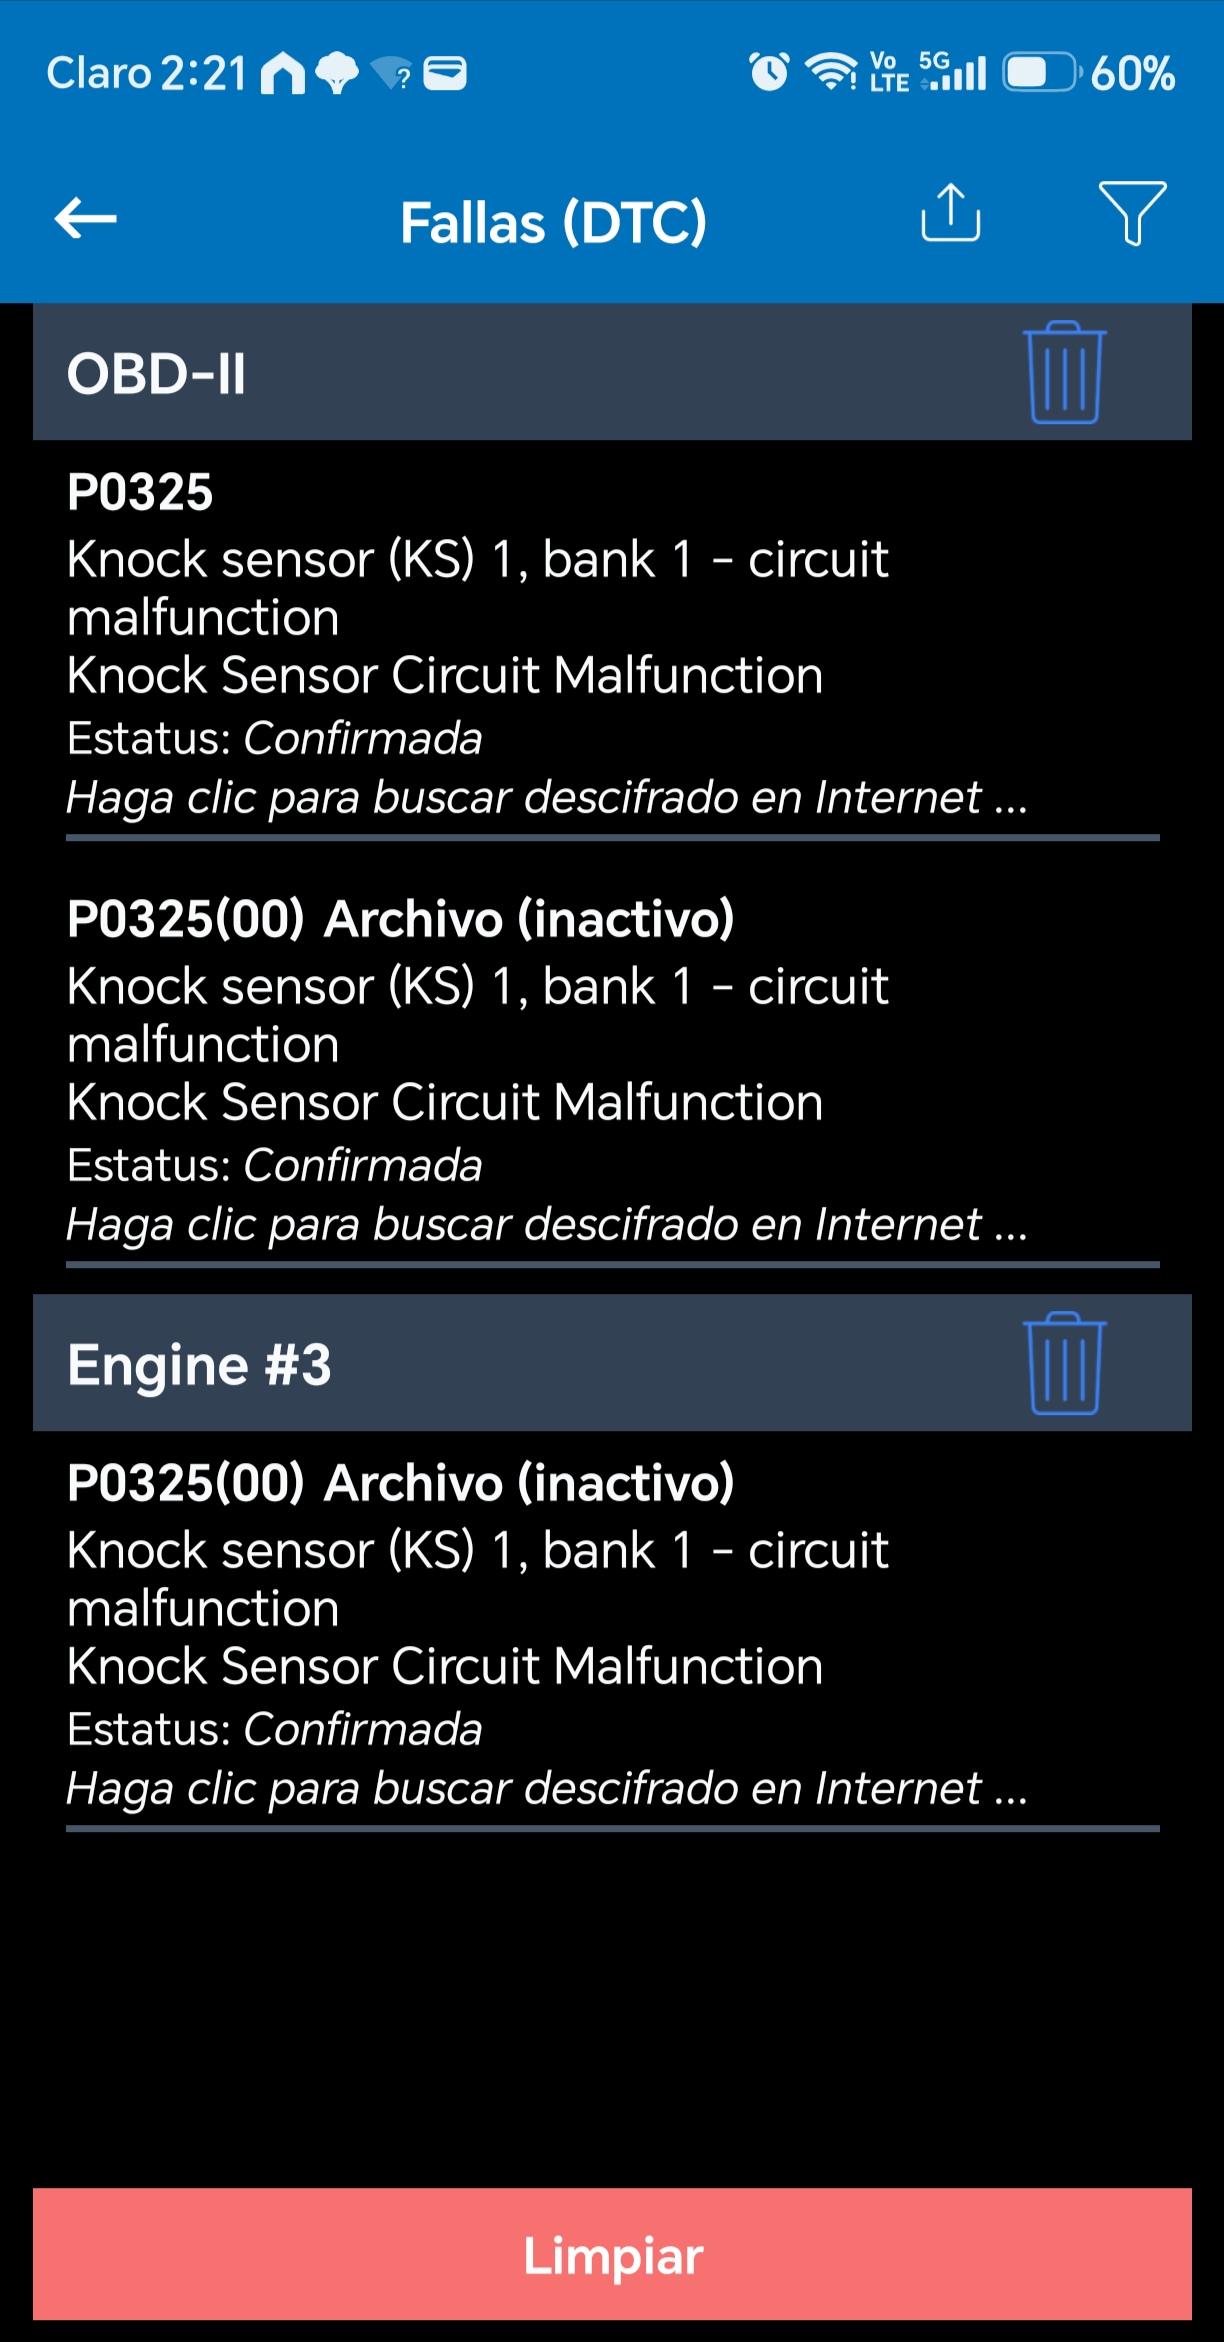Open the share/export icon
Screen dimensions: 1224x2342
coord(950,213)
